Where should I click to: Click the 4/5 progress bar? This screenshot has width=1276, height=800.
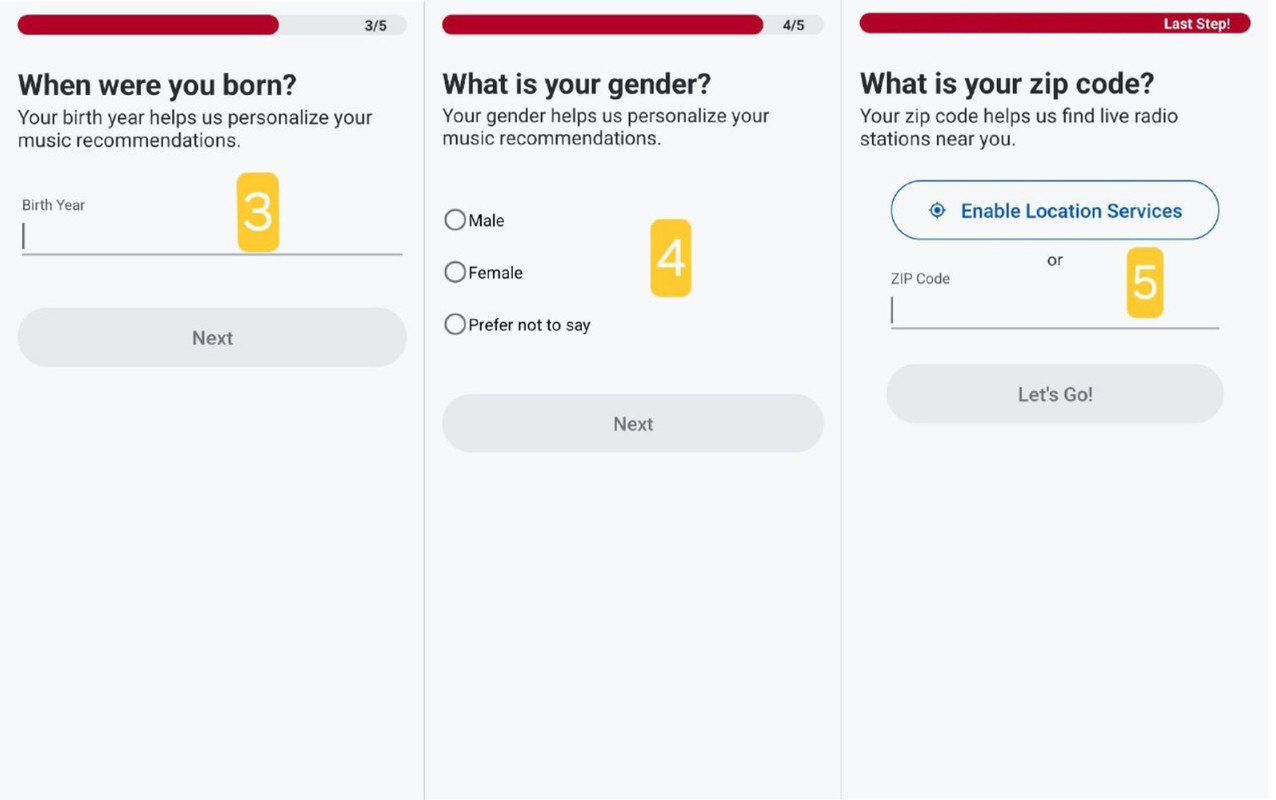tap(633, 25)
